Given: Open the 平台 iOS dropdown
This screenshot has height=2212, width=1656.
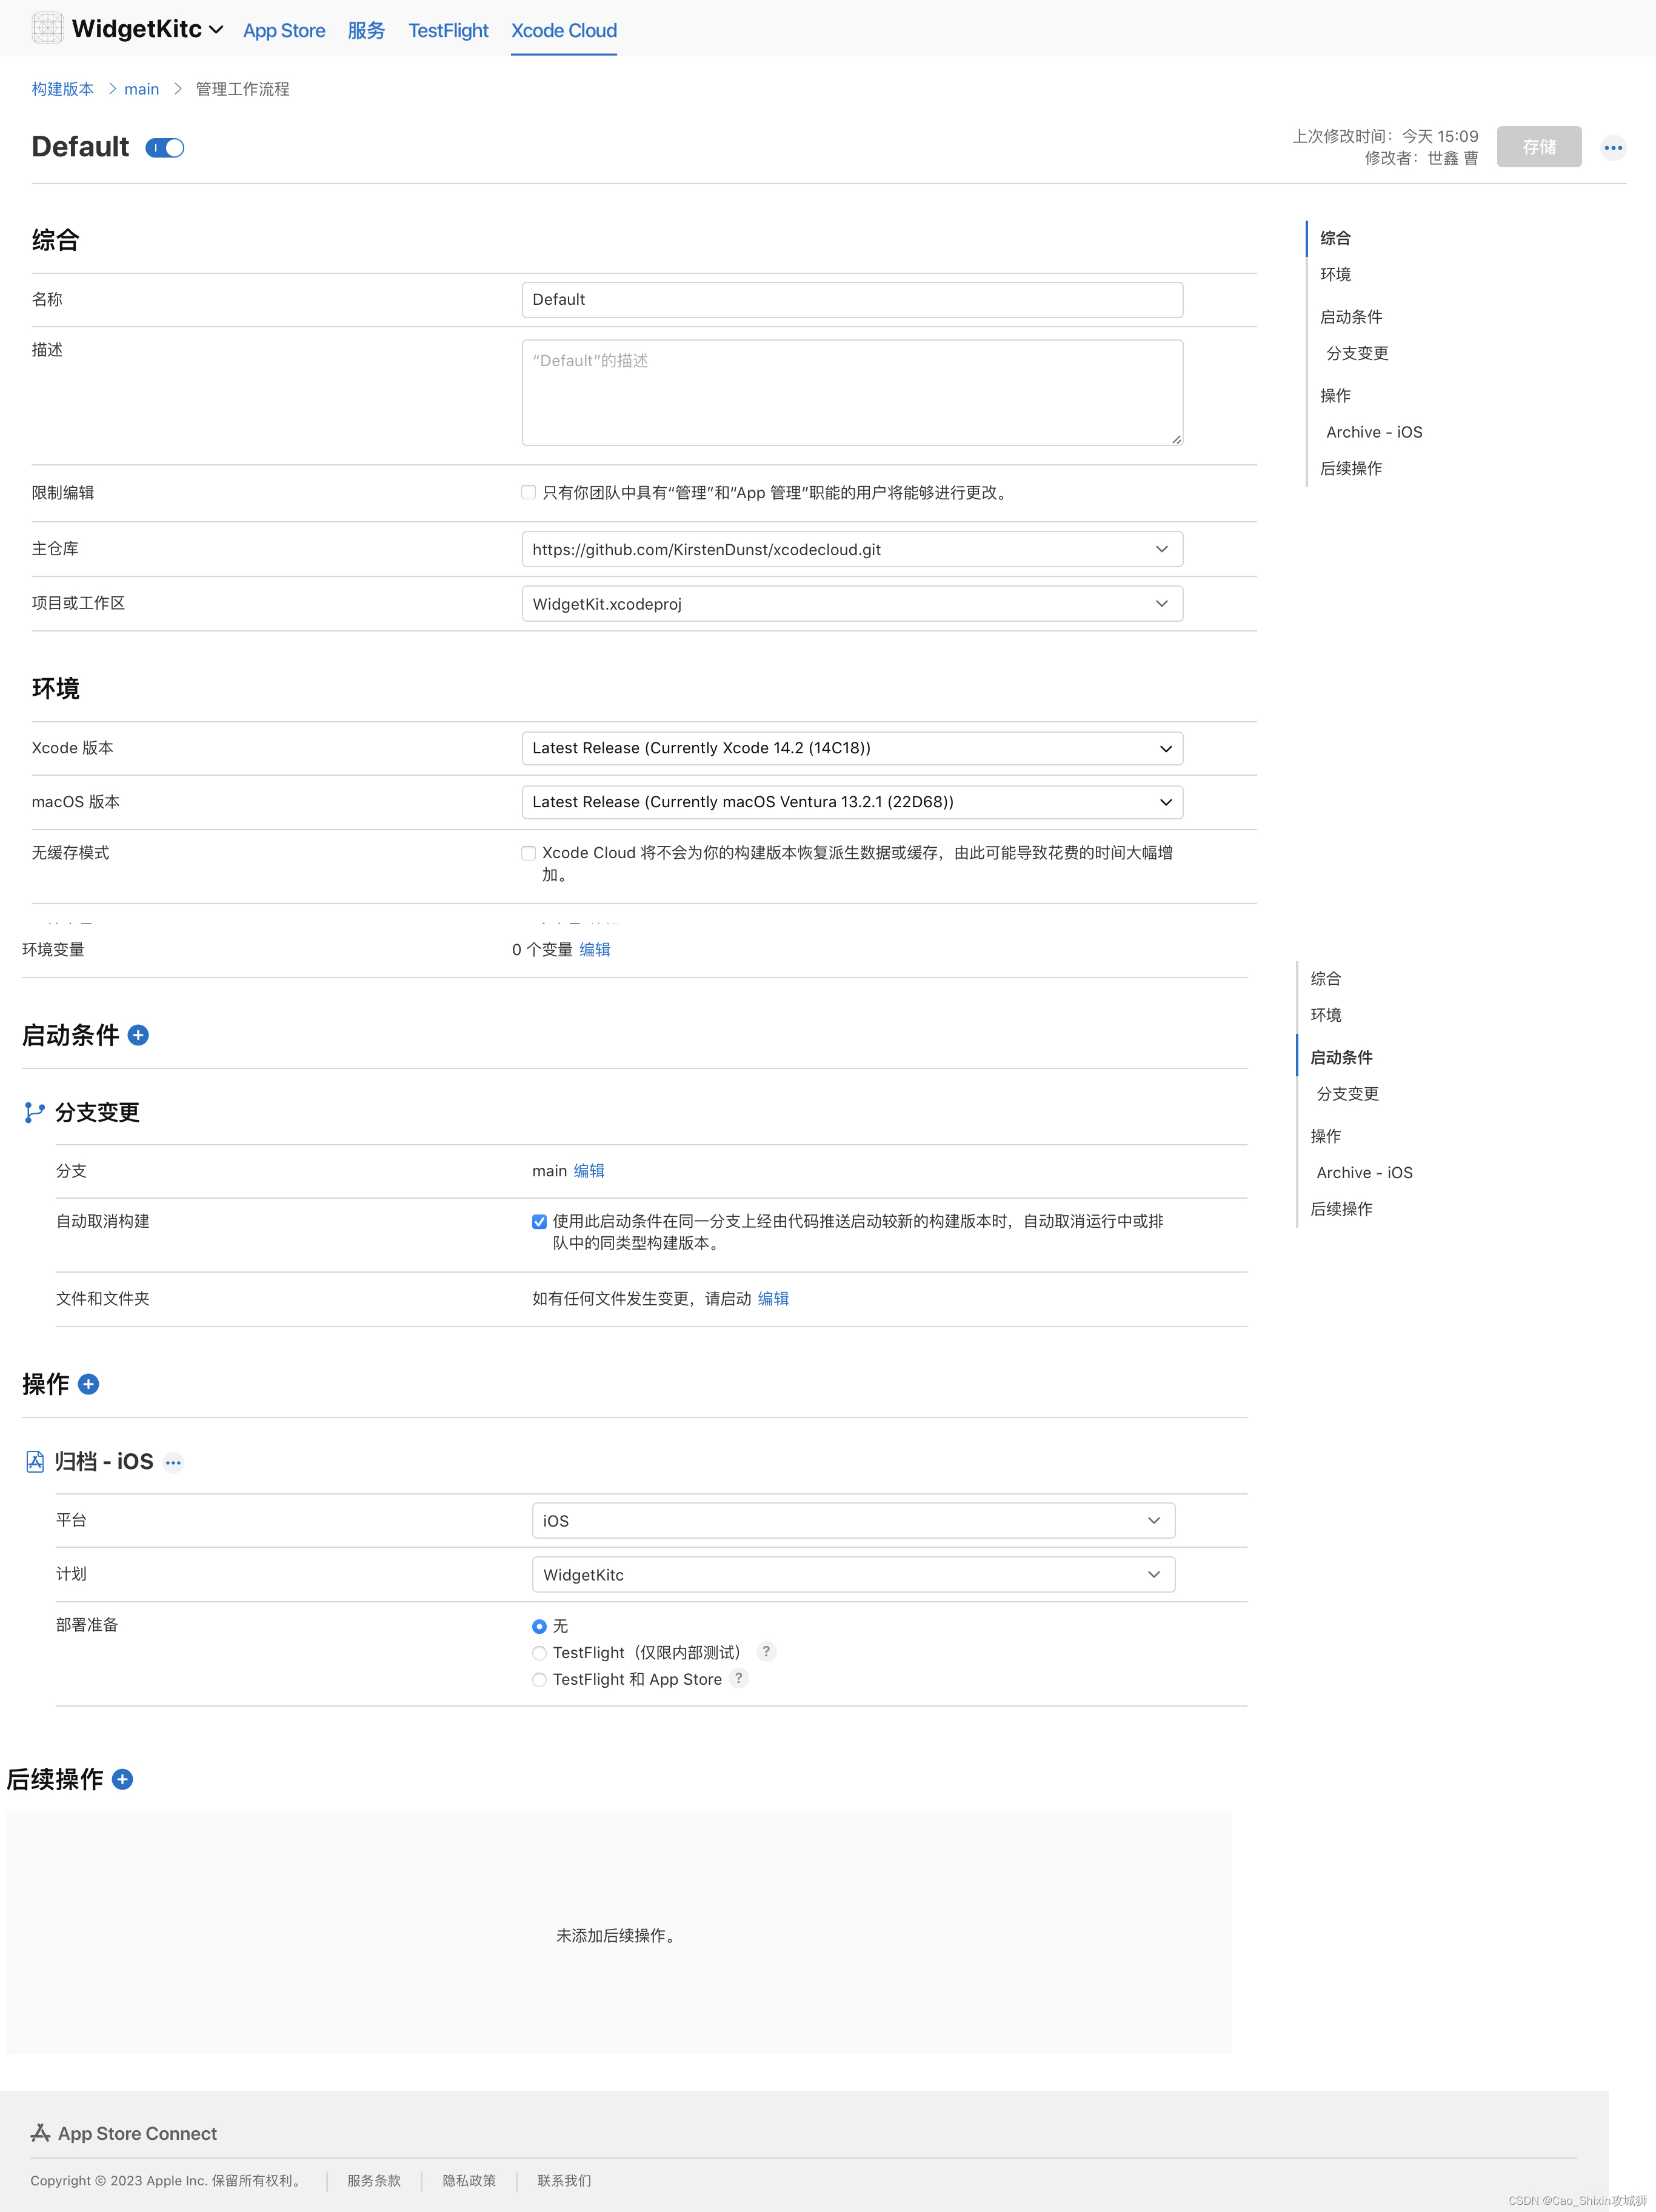Looking at the screenshot, I should pos(853,1520).
